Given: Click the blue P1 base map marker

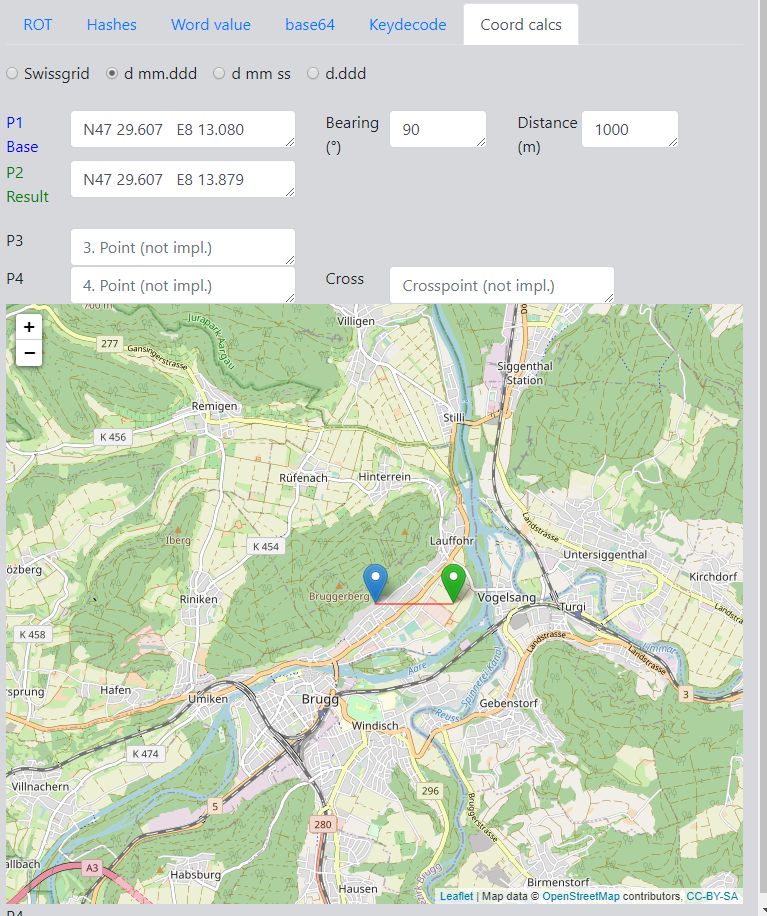Looking at the screenshot, I should (x=375, y=583).
